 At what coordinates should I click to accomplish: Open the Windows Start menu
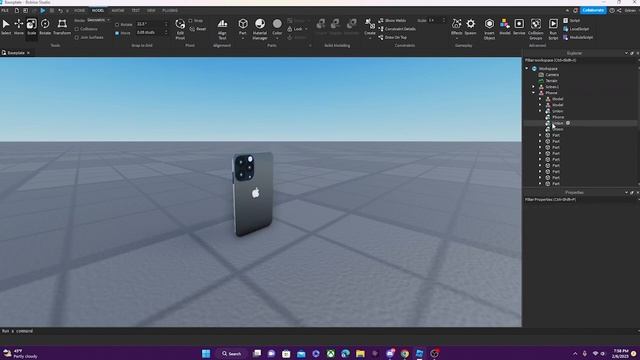(206, 353)
